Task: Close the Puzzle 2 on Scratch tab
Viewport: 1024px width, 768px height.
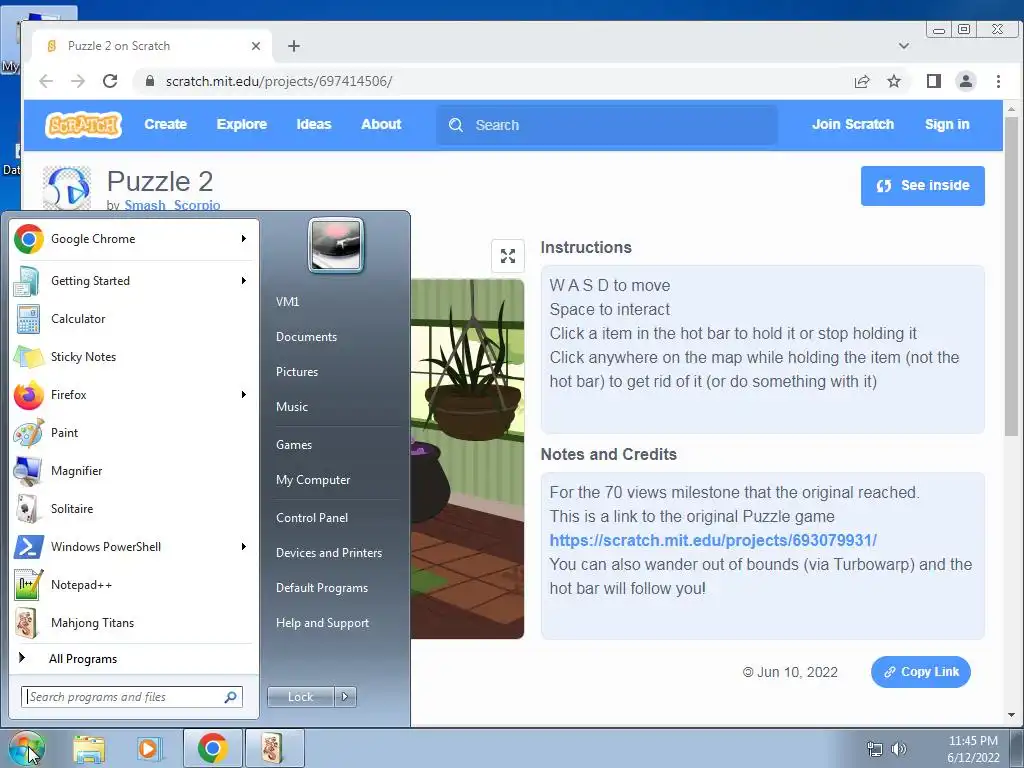Action: (x=256, y=46)
